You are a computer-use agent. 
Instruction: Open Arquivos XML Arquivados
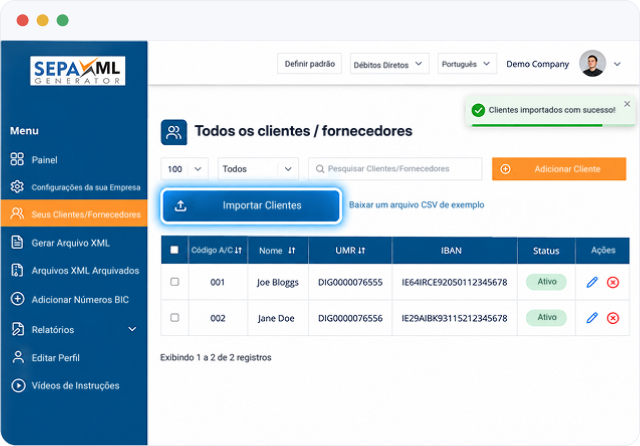coord(74,271)
